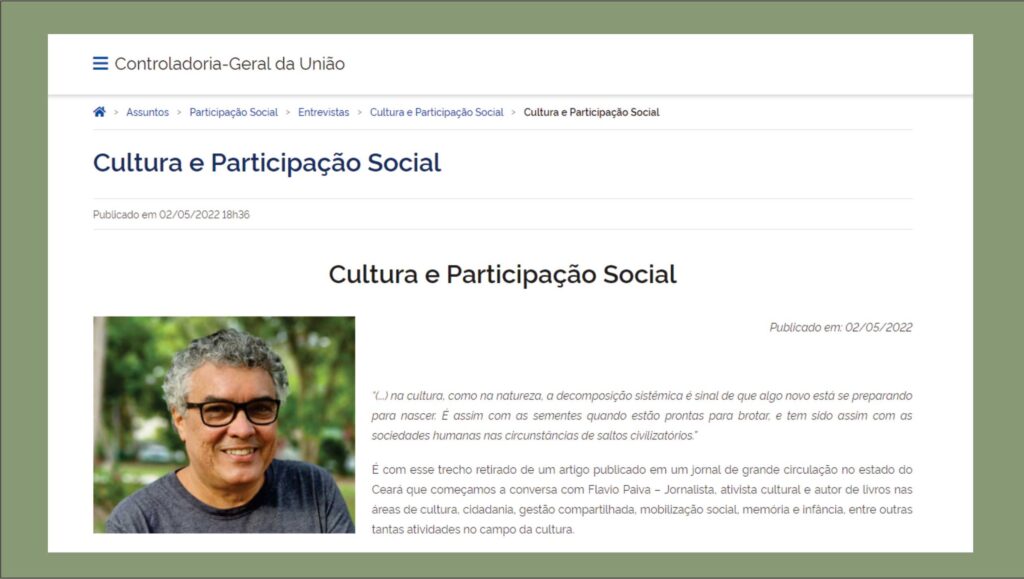Screen dimensions: 1024x579
Task: Click the chevron right after the home icon
Action: (116, 112)
